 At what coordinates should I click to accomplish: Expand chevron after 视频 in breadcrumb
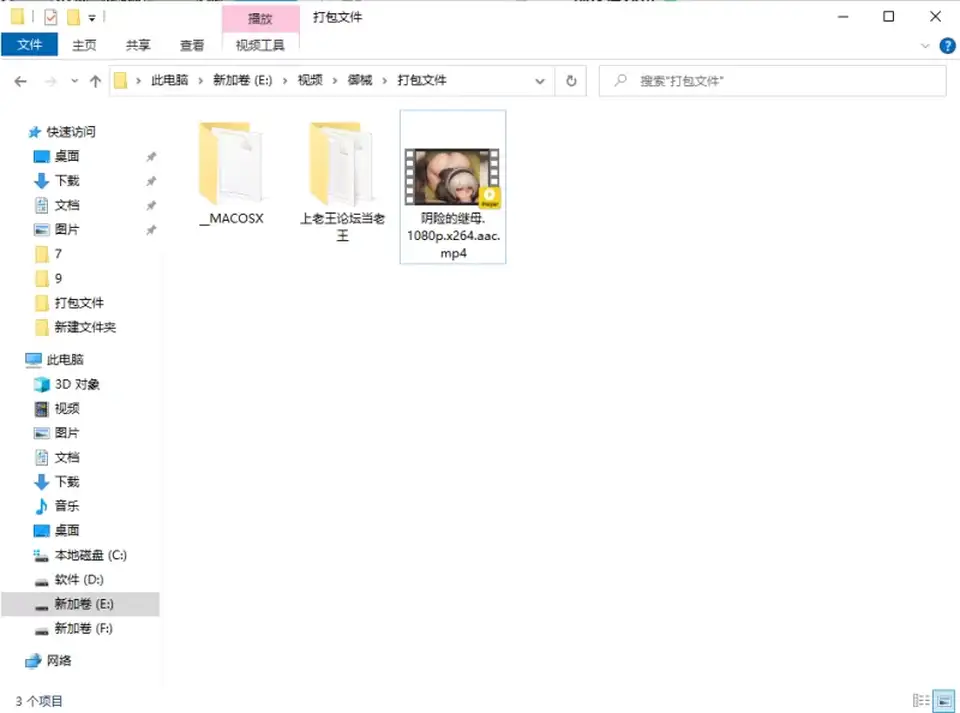(x=335, y=81)
